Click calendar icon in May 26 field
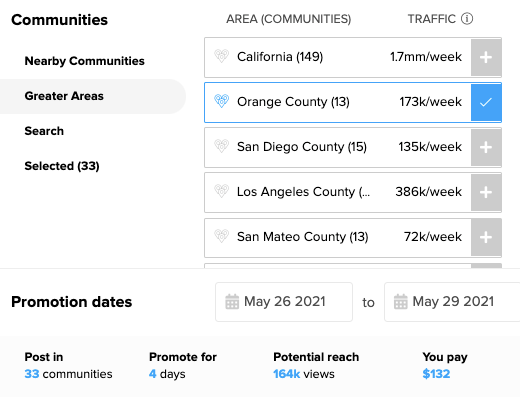The width and height of the screenshot is (520, 402). coord(232,302)
